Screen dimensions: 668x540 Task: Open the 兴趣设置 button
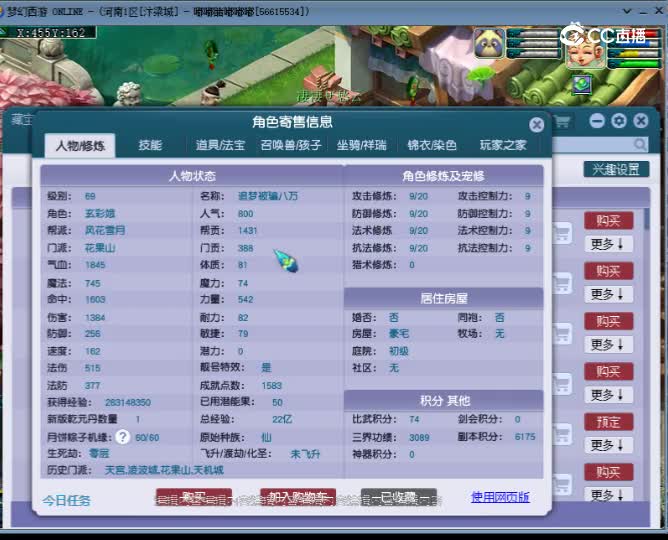pos(616,169)
